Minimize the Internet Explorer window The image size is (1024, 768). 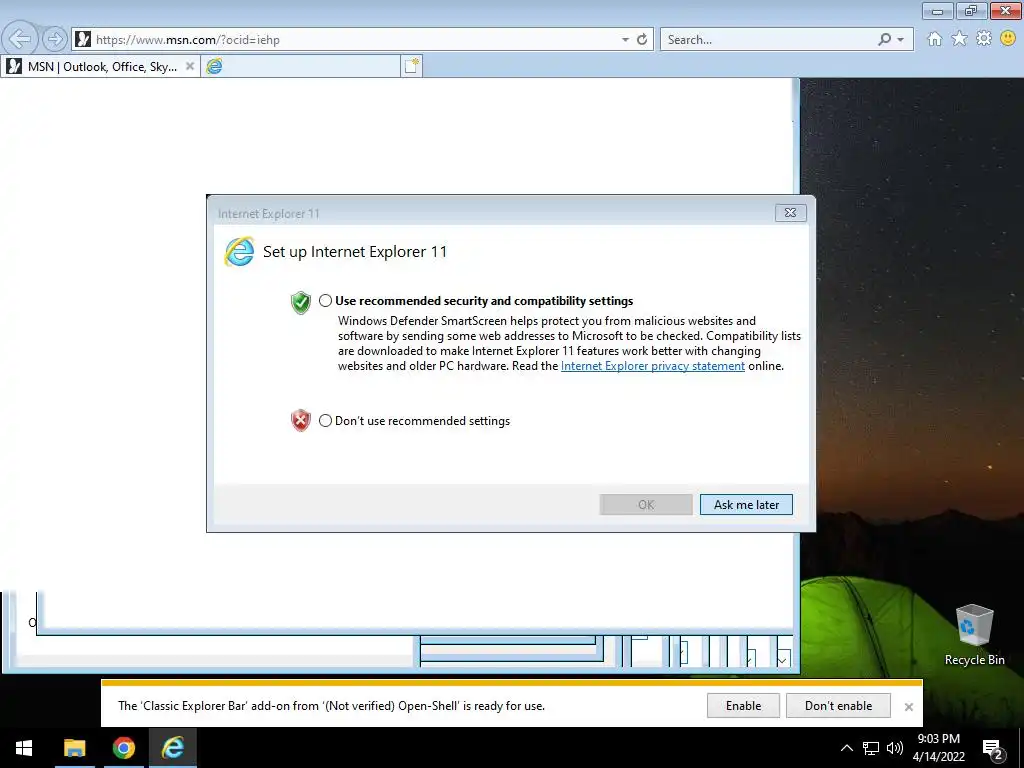tap(937, 11)
